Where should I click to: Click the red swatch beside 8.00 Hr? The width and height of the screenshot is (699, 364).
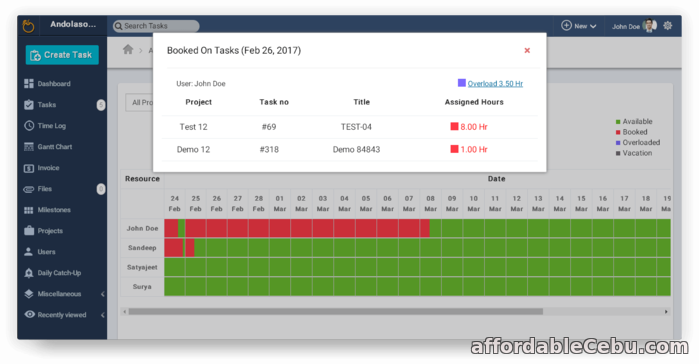(x=454, y=126)
